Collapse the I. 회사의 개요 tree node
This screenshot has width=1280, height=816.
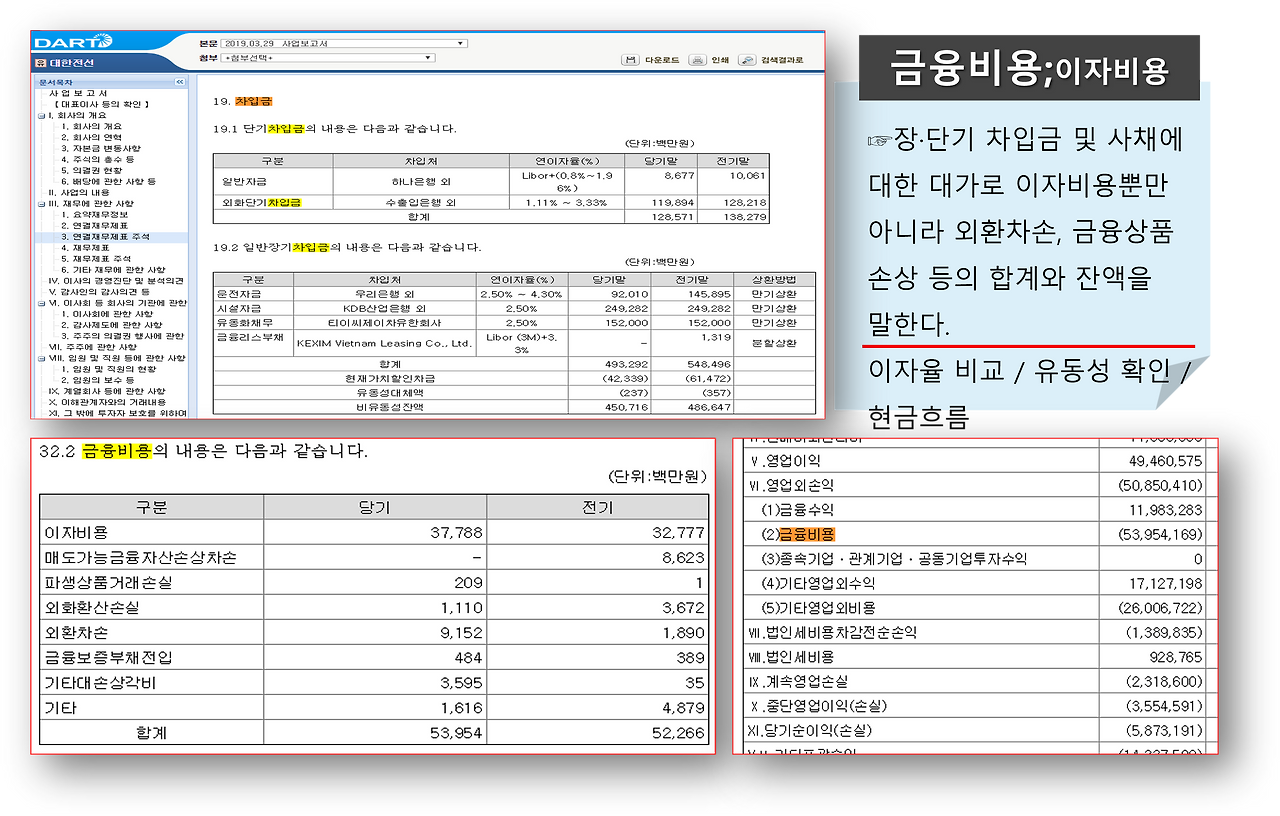click(41, 115)
